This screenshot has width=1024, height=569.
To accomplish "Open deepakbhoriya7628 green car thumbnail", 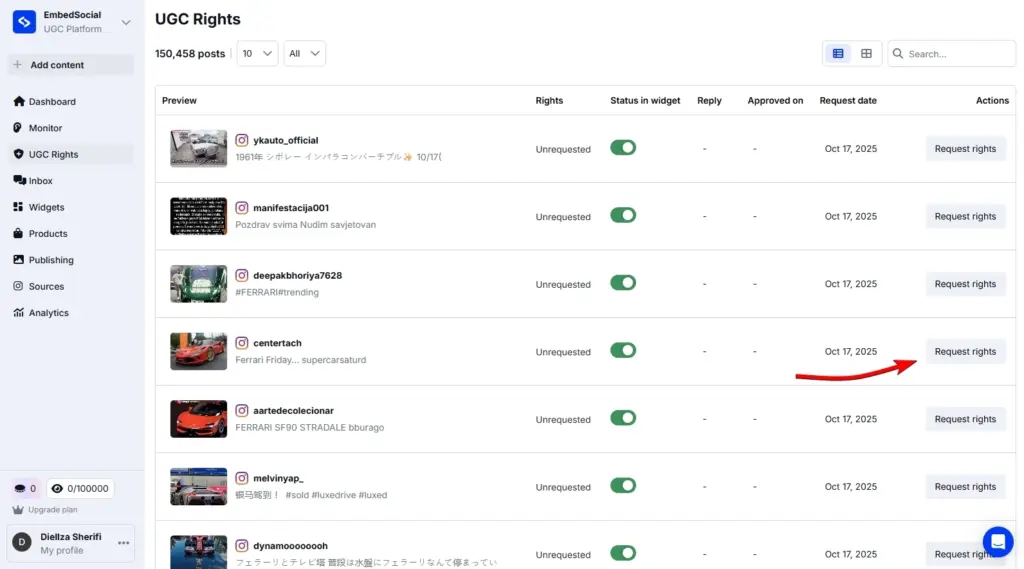I will point(199,284).
